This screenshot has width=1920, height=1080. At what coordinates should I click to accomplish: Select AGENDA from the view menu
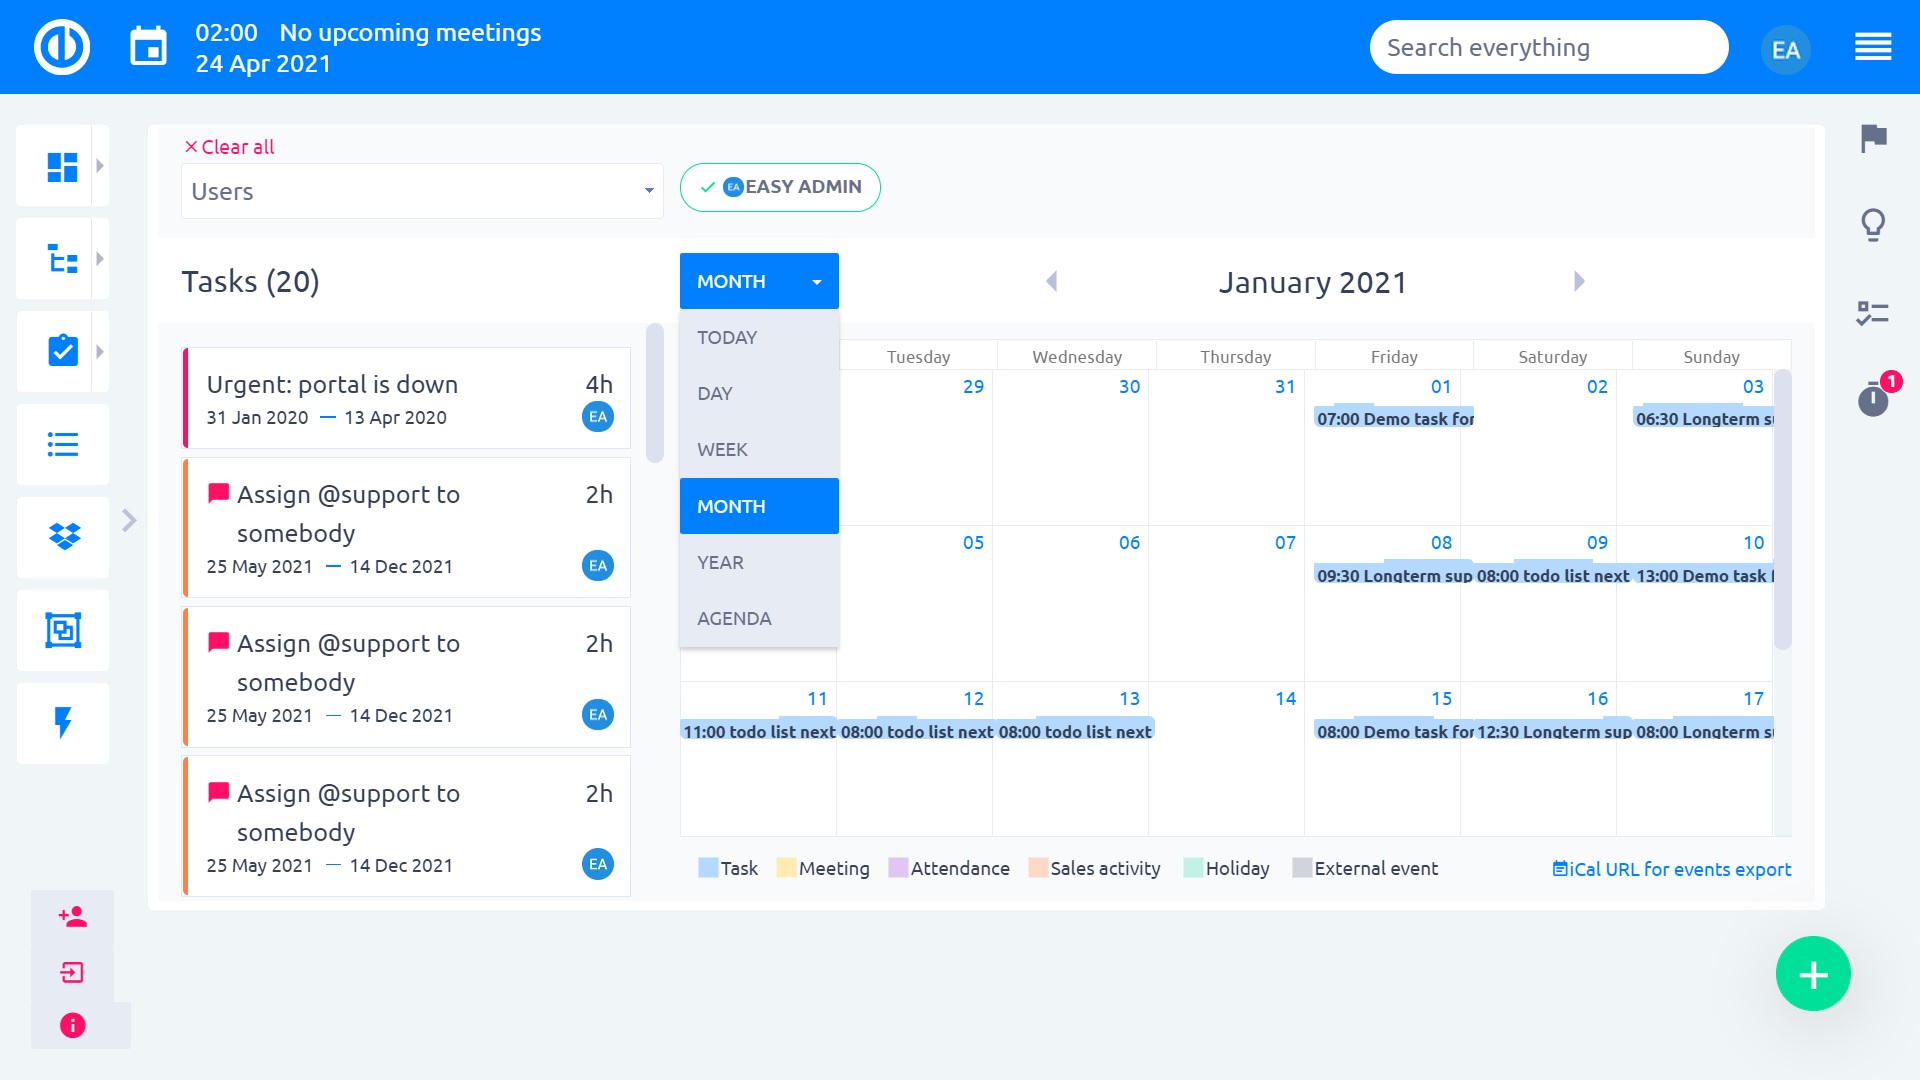[x=734, y=618]
